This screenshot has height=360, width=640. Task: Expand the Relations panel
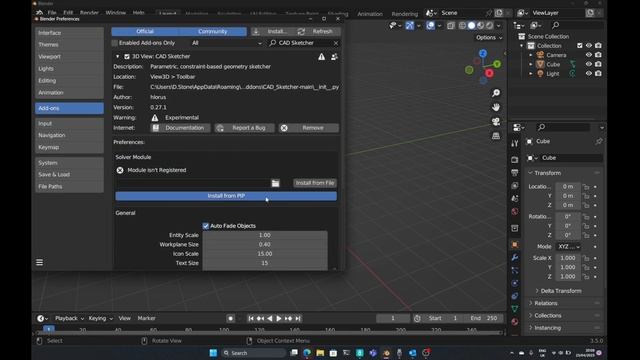(546, 303)
